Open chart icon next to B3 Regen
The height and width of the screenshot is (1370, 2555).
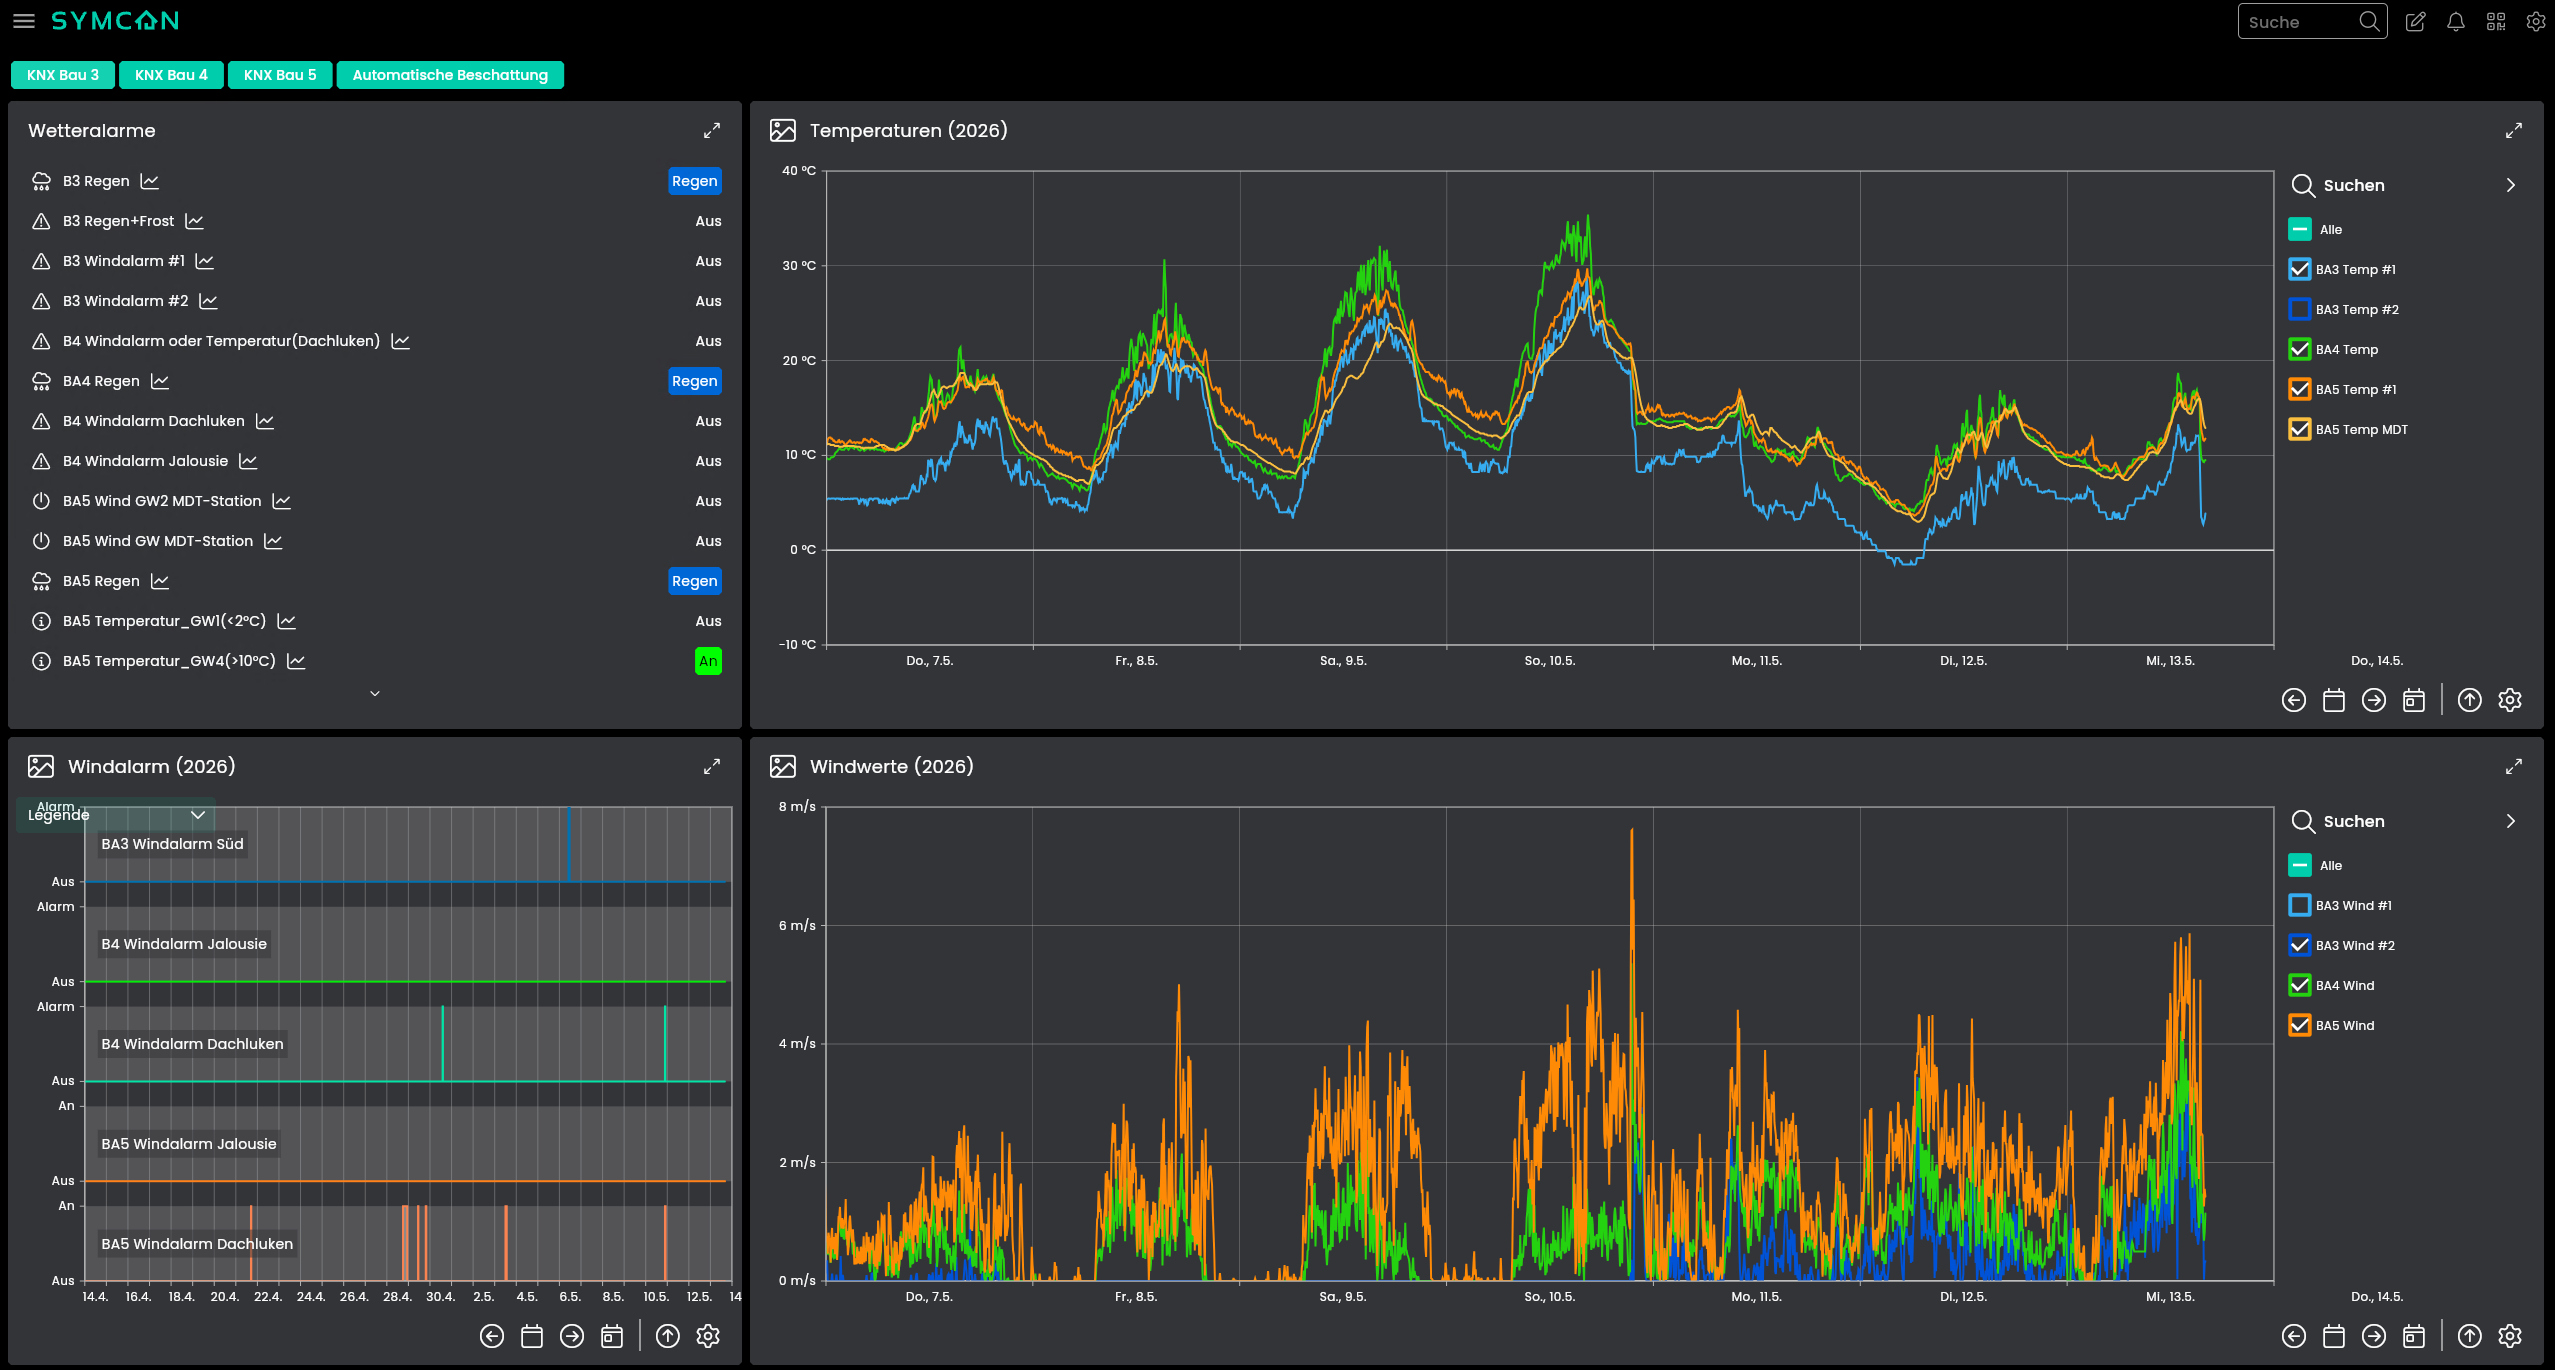[x=150, y=181]
